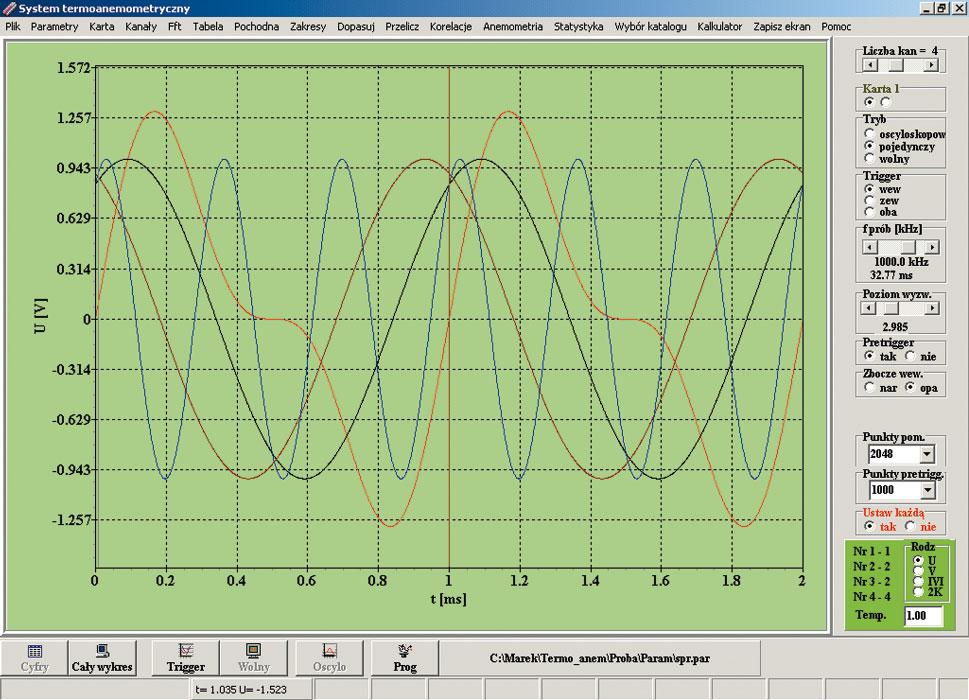Screen dimensions: 969x700
Task: Select the wolny mode radio button
Action: 869,158
